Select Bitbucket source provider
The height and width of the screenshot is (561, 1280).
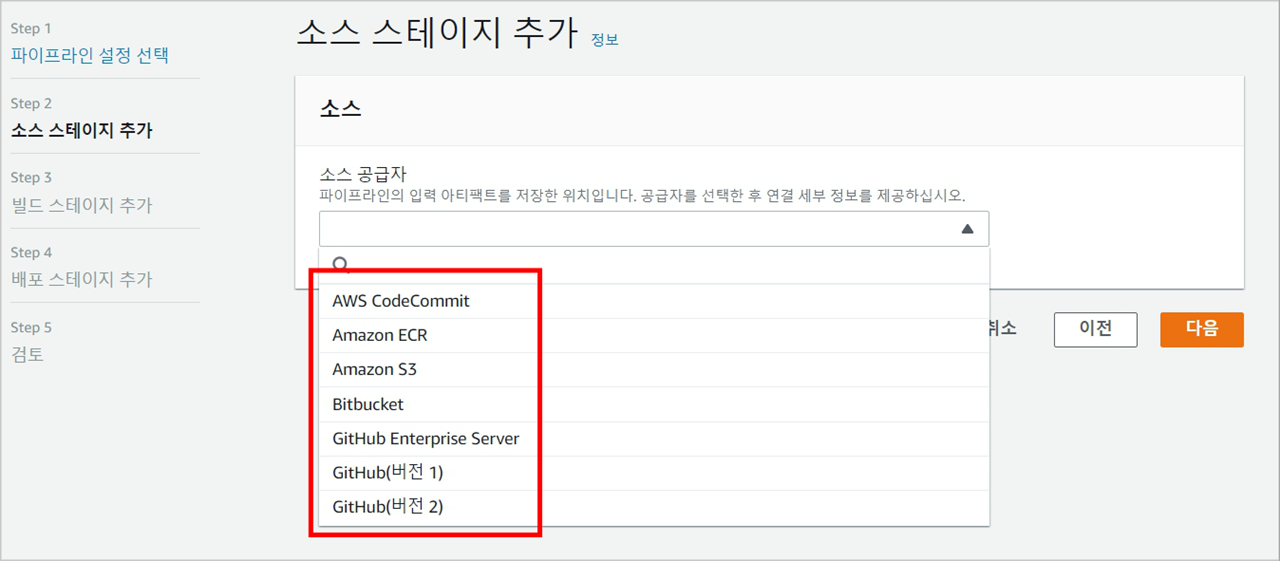coord(654,404)
